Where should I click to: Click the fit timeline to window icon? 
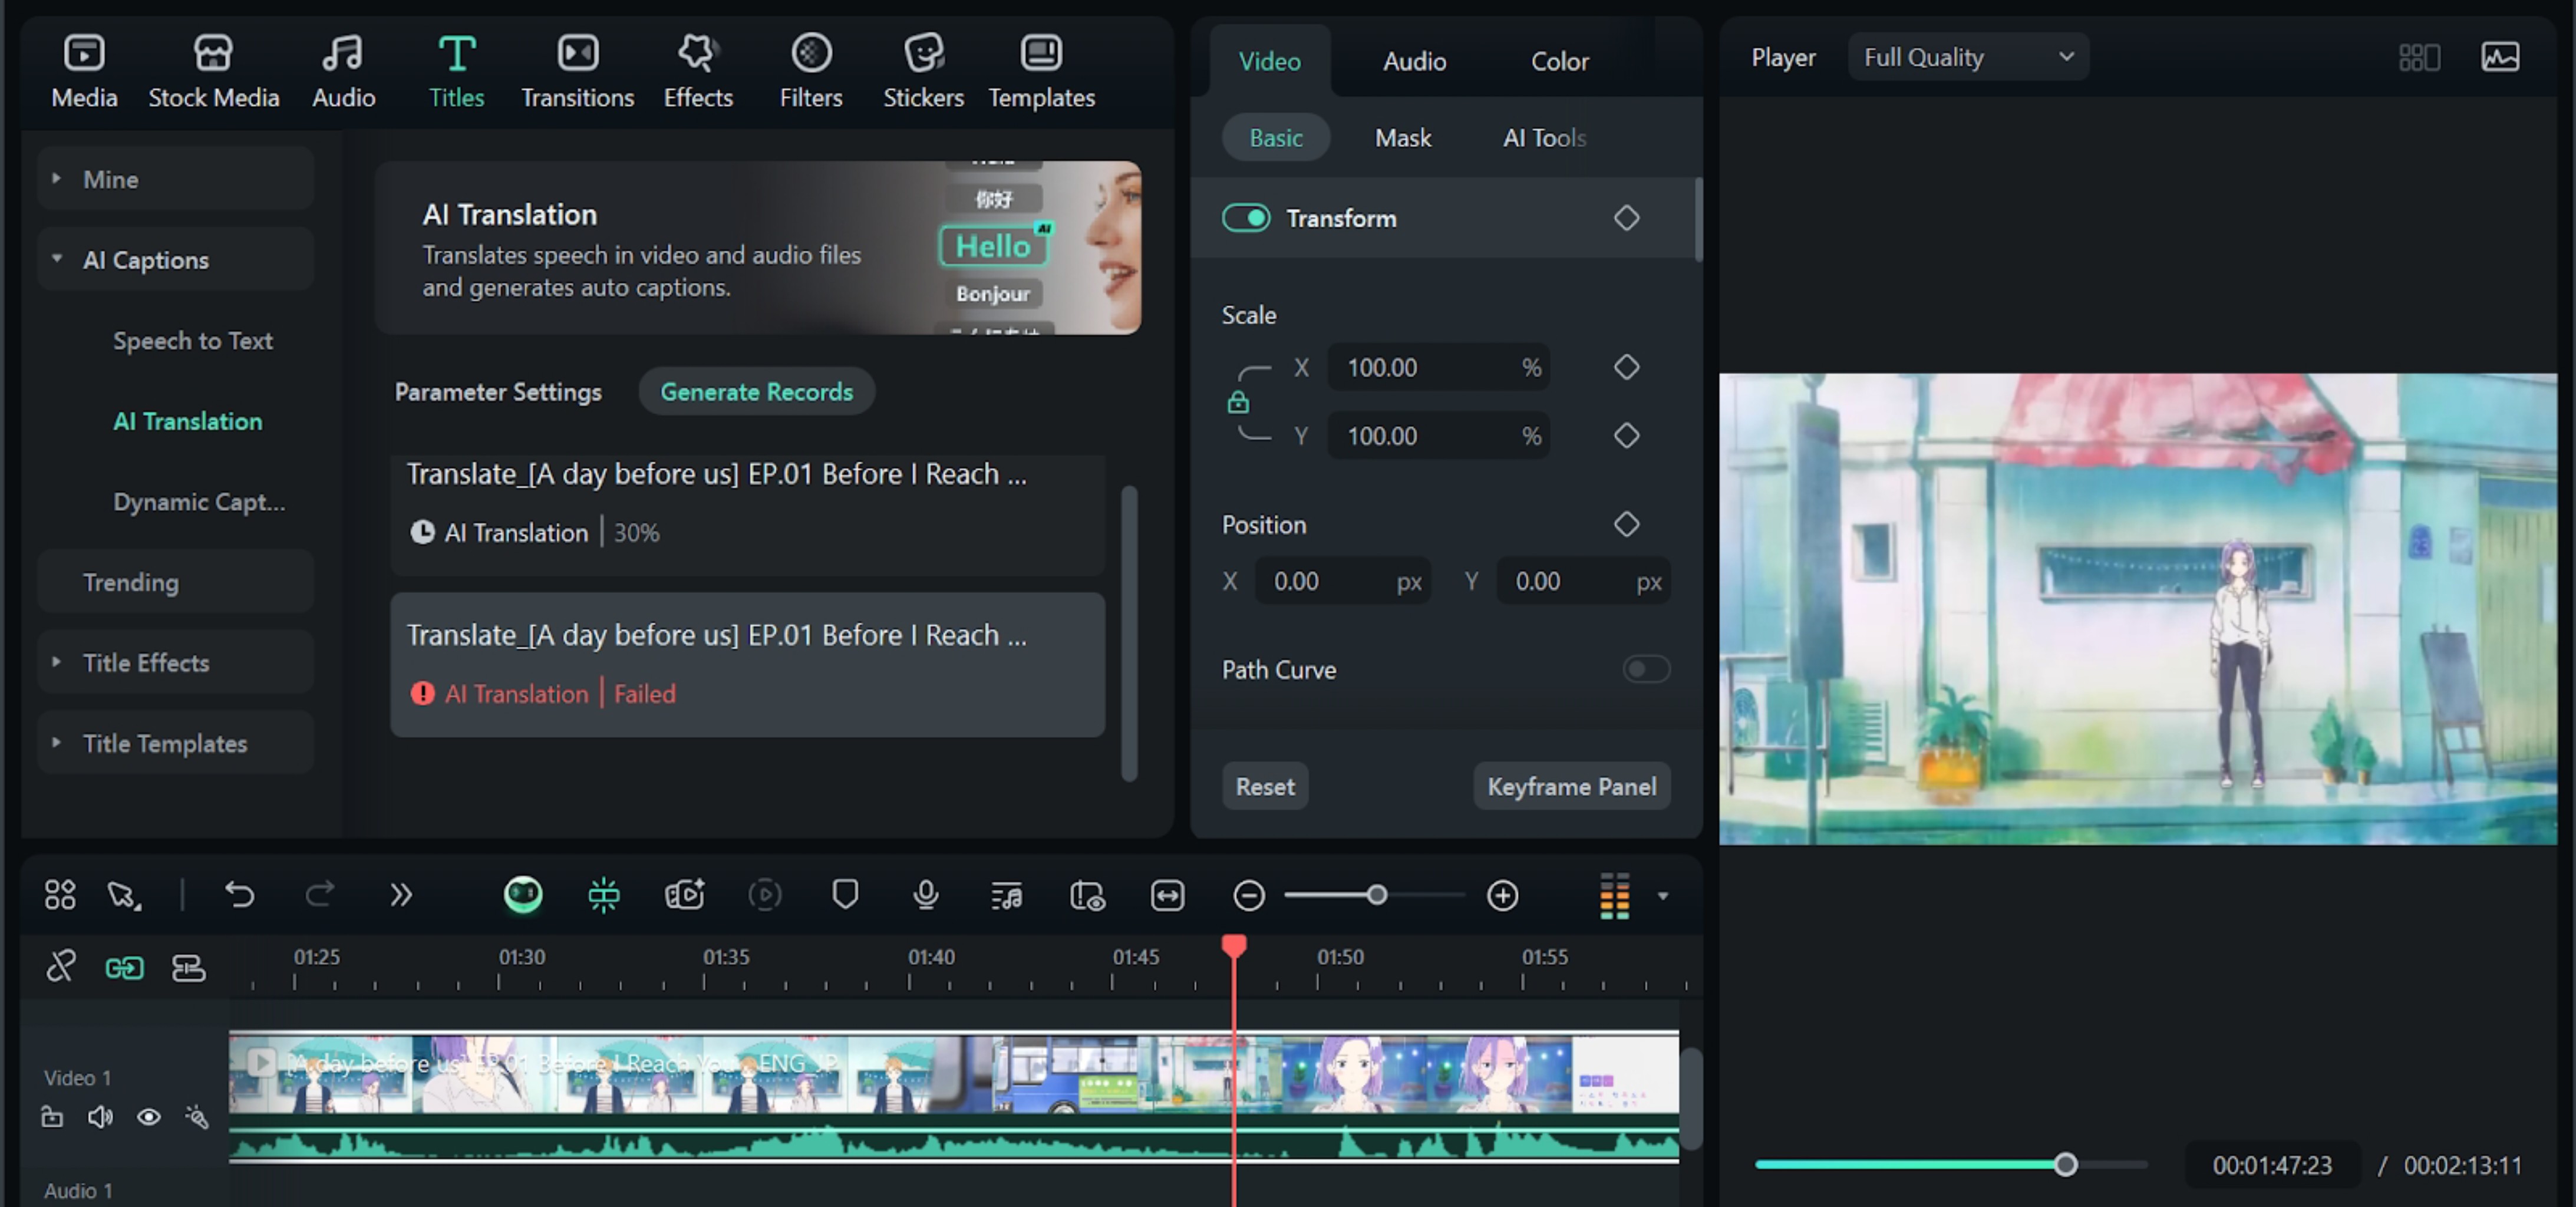1167,894
